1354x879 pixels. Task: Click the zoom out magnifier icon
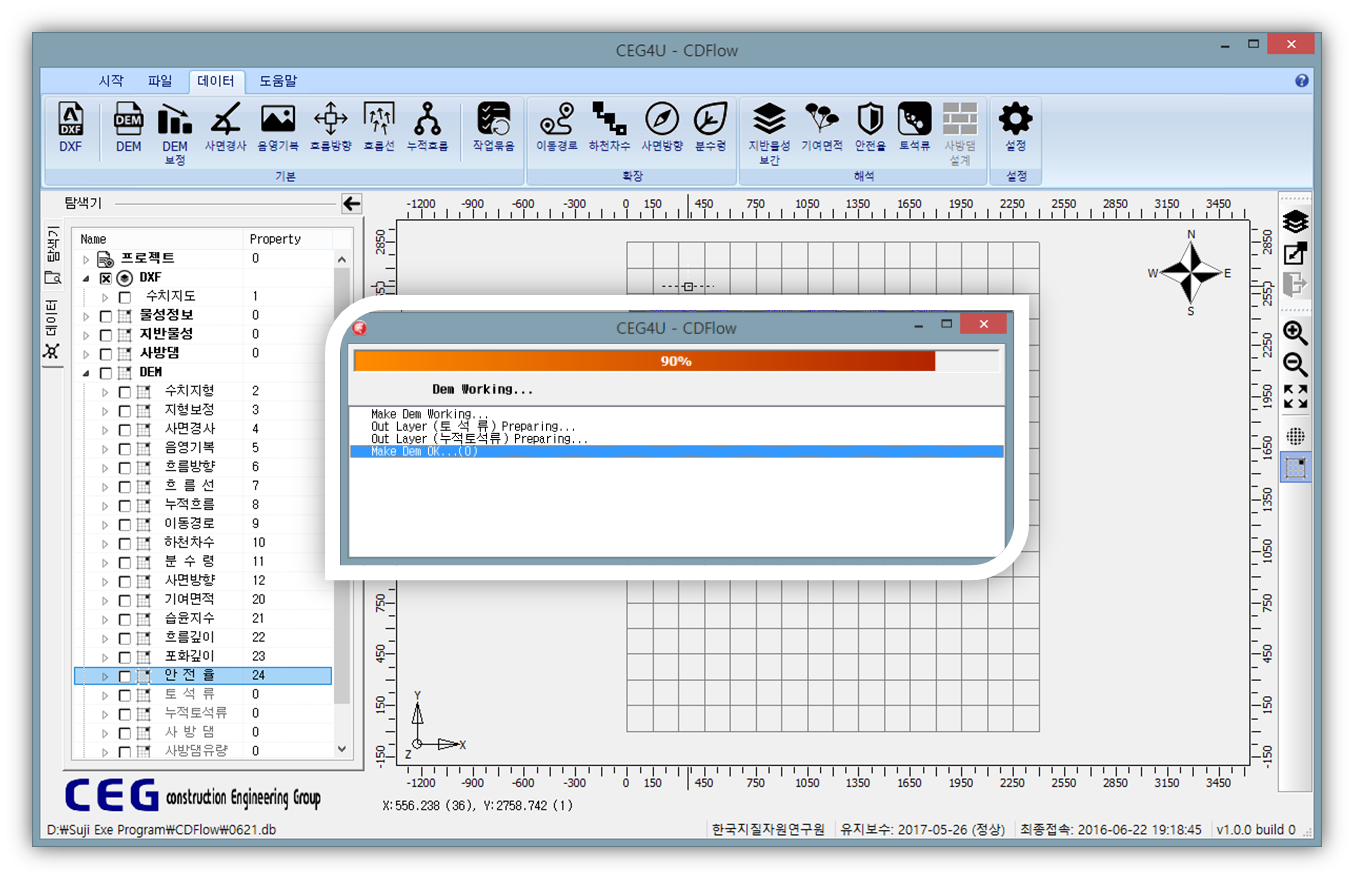(1296, 365)
